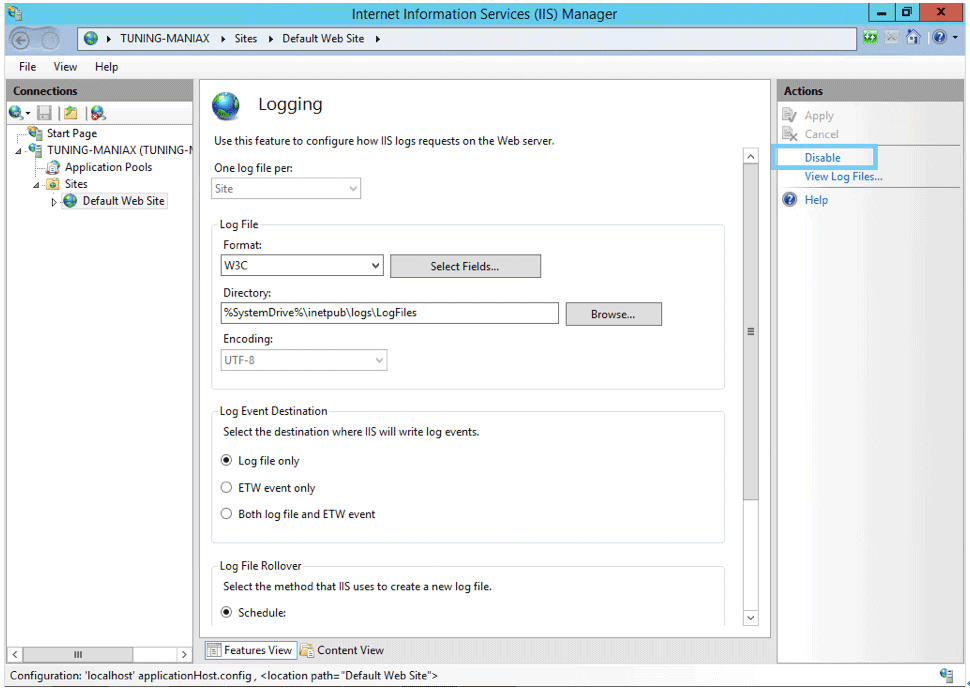Click the Cancel action
This screenshot has height=690, width=970.
(x=822, y=134)
